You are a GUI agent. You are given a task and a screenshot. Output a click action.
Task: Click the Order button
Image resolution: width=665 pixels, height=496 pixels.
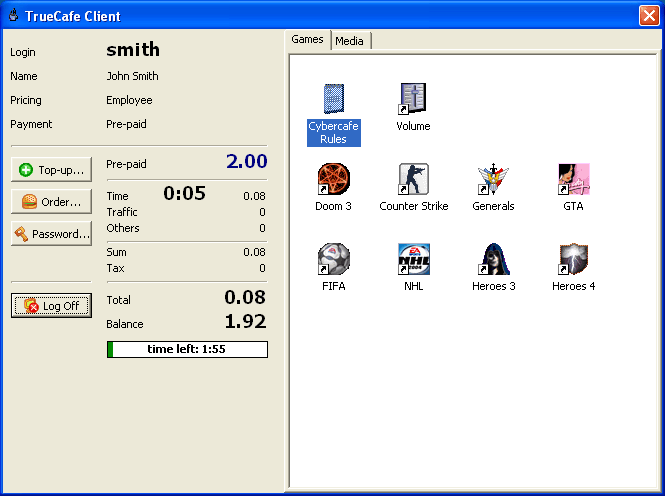pyautogui.click(x=51, y=202)
